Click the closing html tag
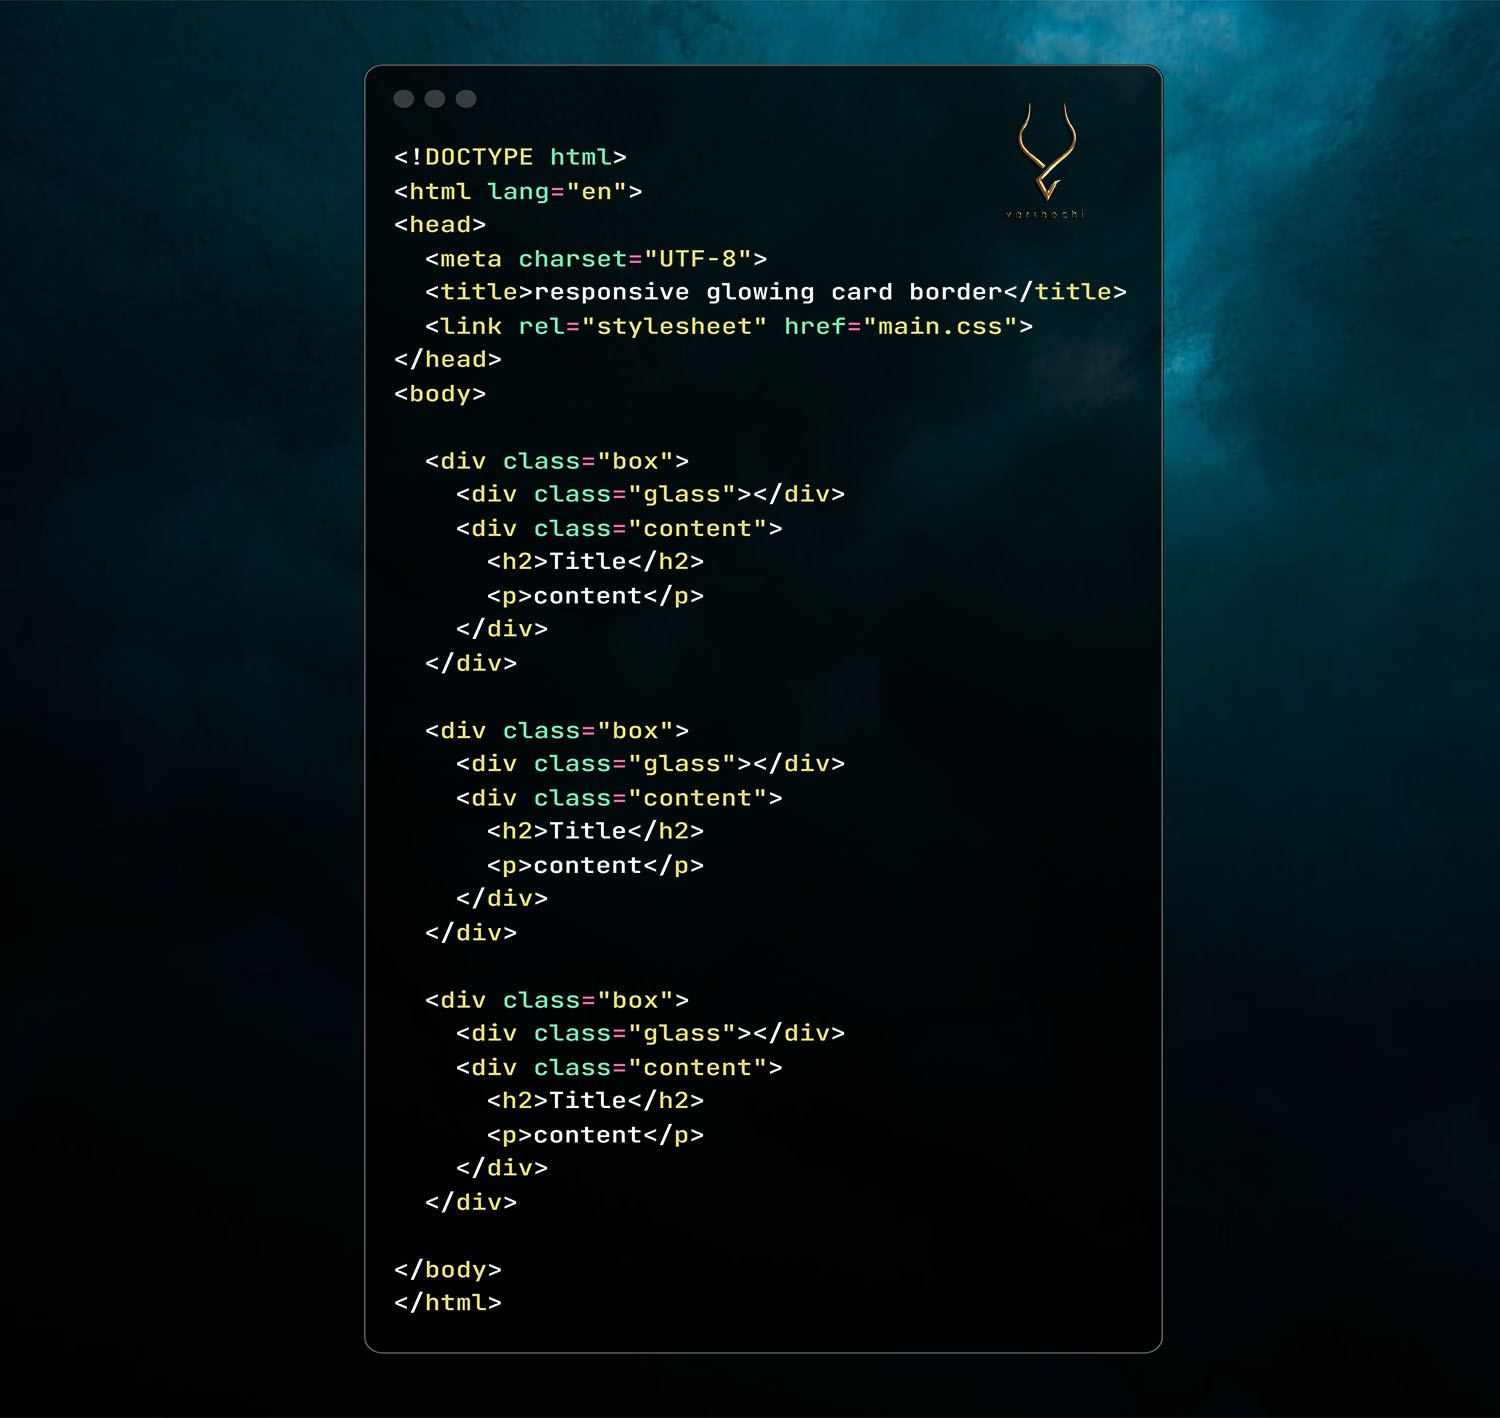This screenshot has width=1500, height=1418. click(x=447, y=1303)
